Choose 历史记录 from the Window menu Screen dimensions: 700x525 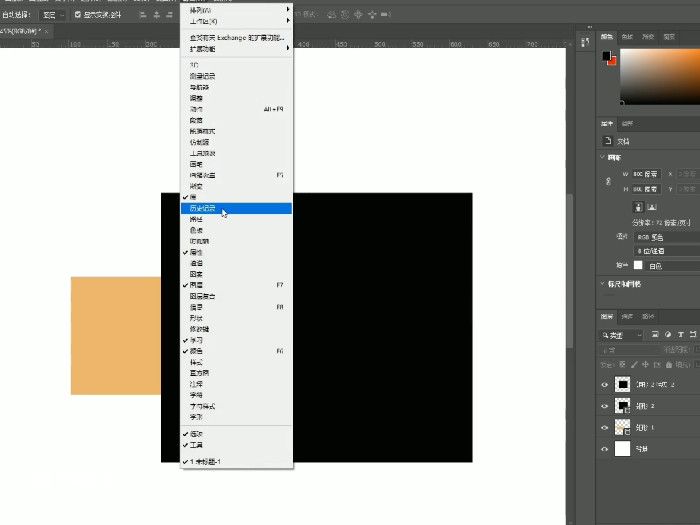coord(204,208)
